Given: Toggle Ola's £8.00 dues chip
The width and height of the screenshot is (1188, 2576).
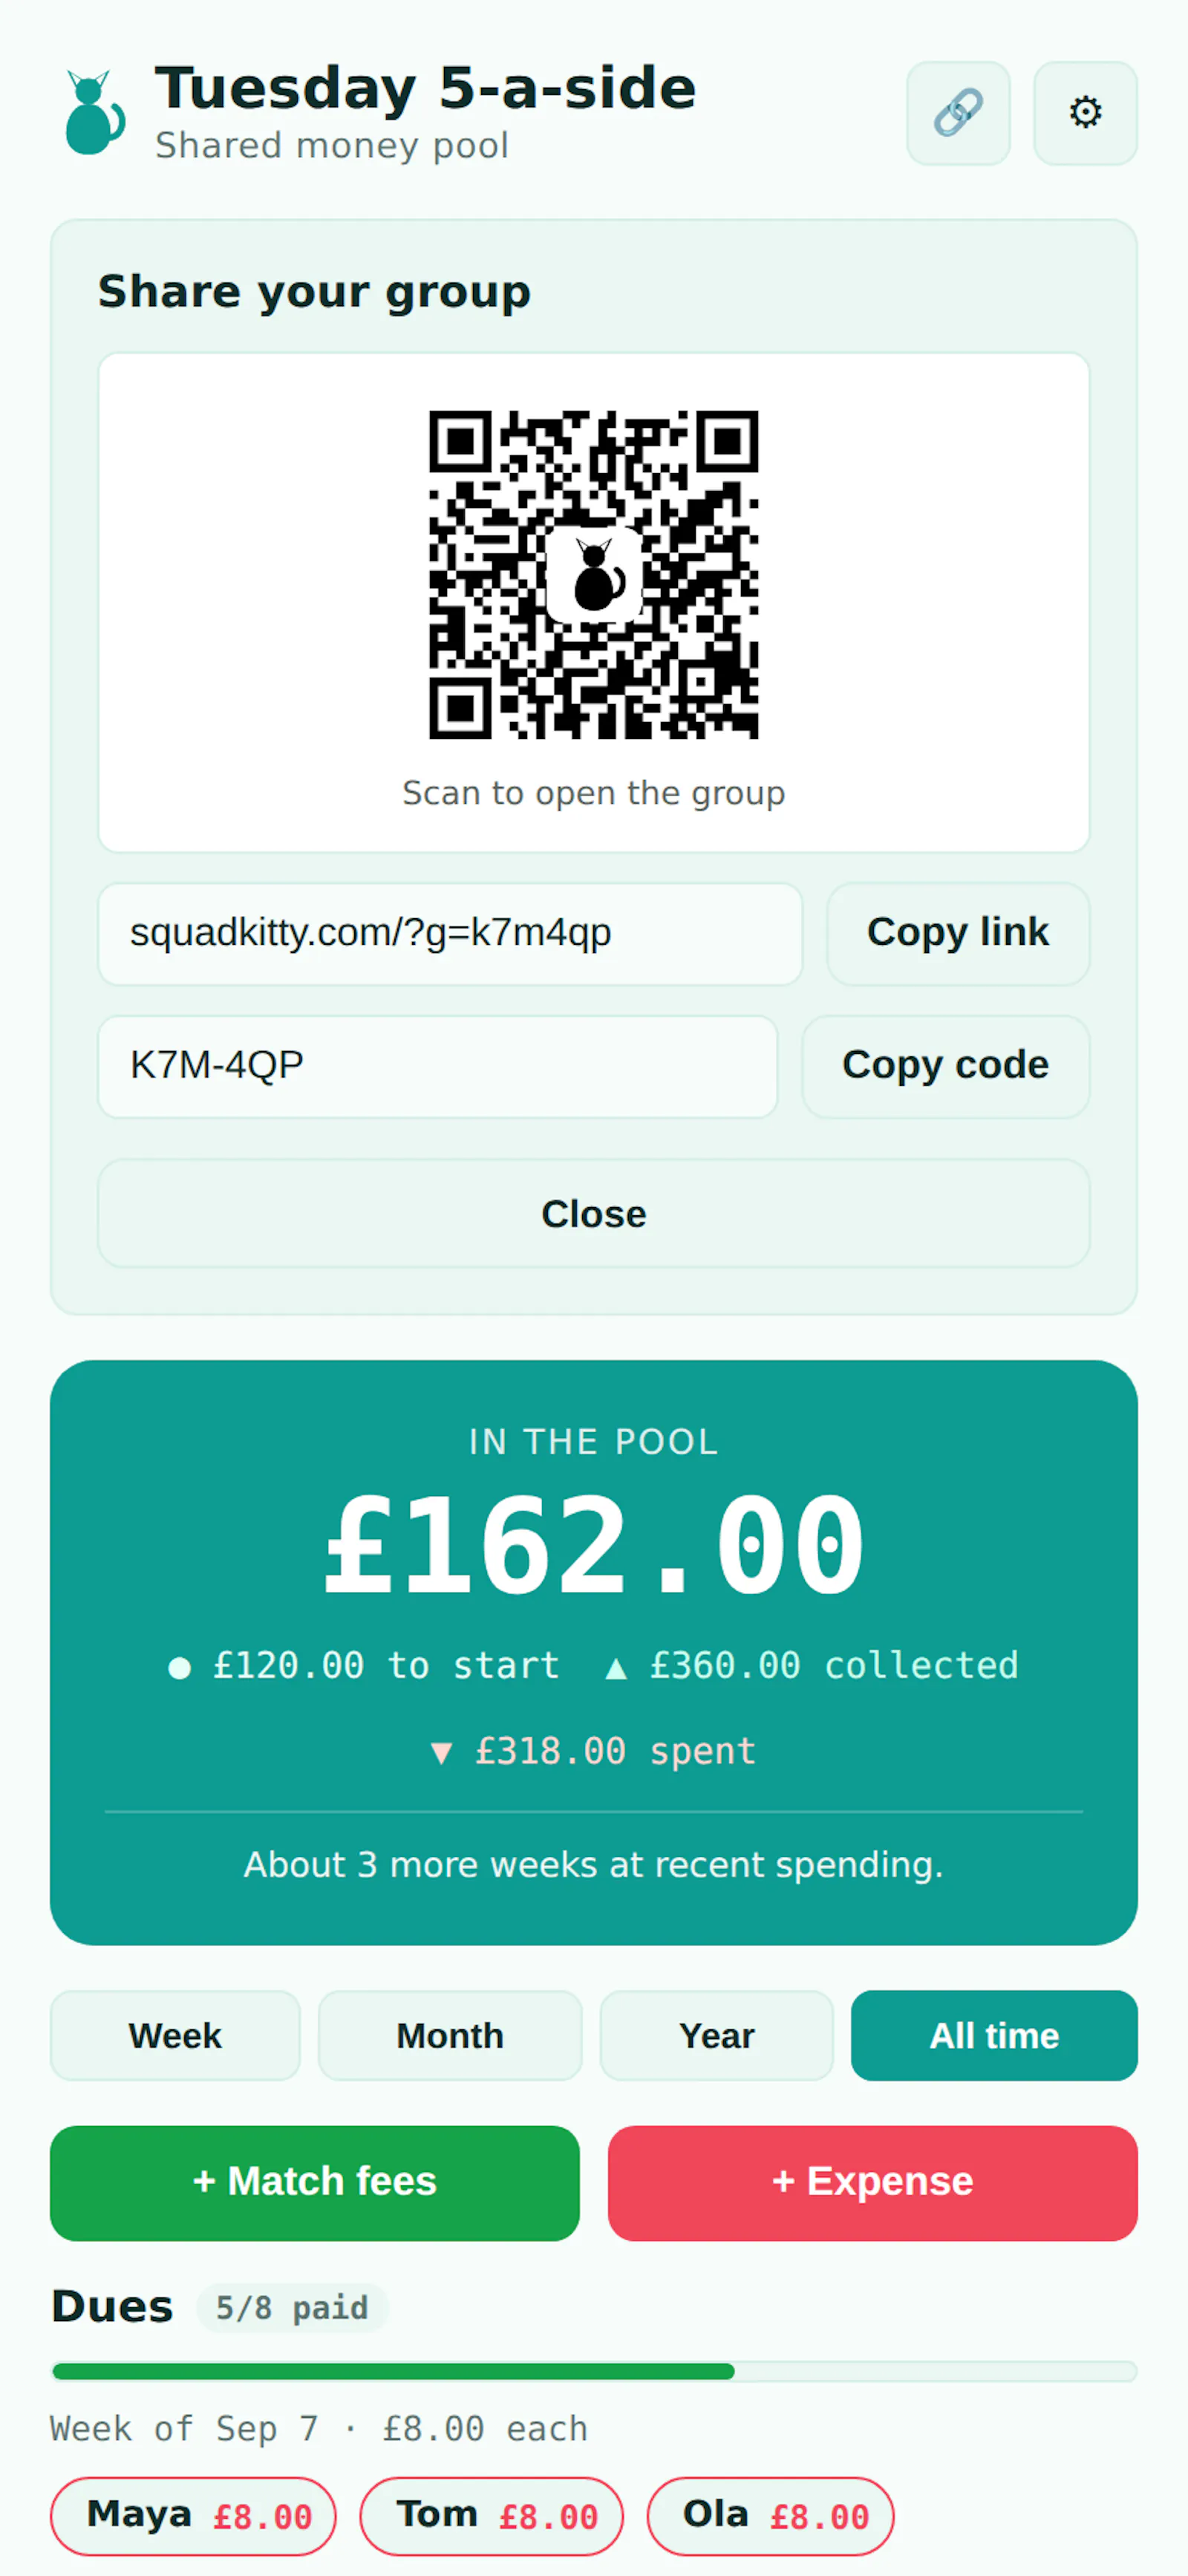Looking at the screenshot, I should pos(770,2515).
